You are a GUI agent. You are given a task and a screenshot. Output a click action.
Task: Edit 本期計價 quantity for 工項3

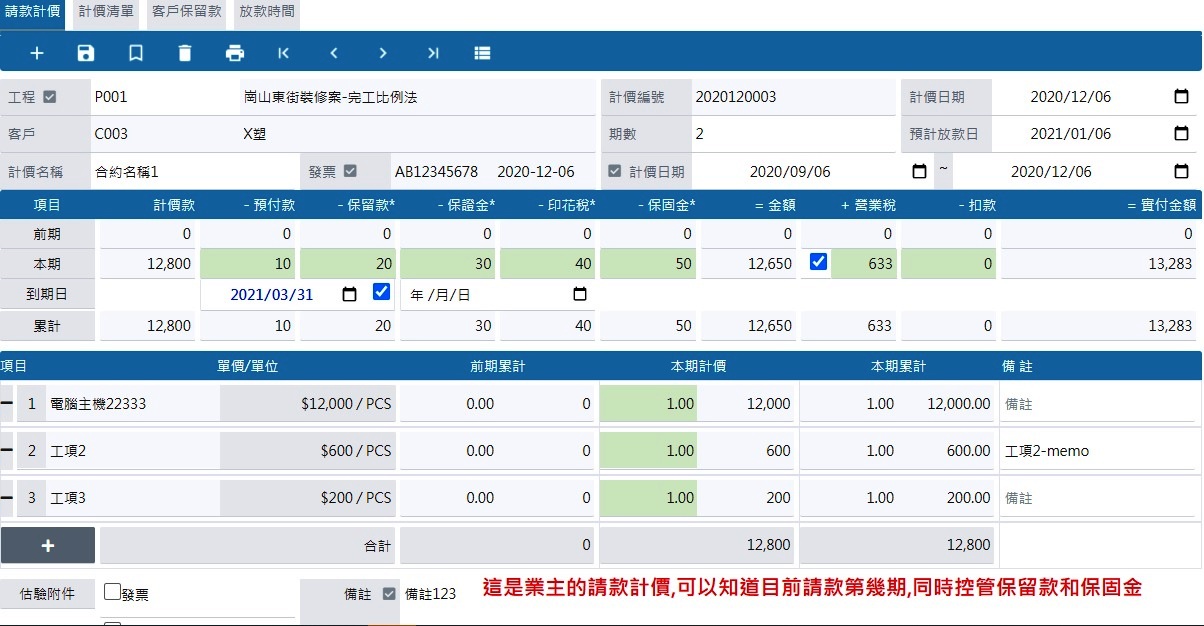tap(648, 498)
